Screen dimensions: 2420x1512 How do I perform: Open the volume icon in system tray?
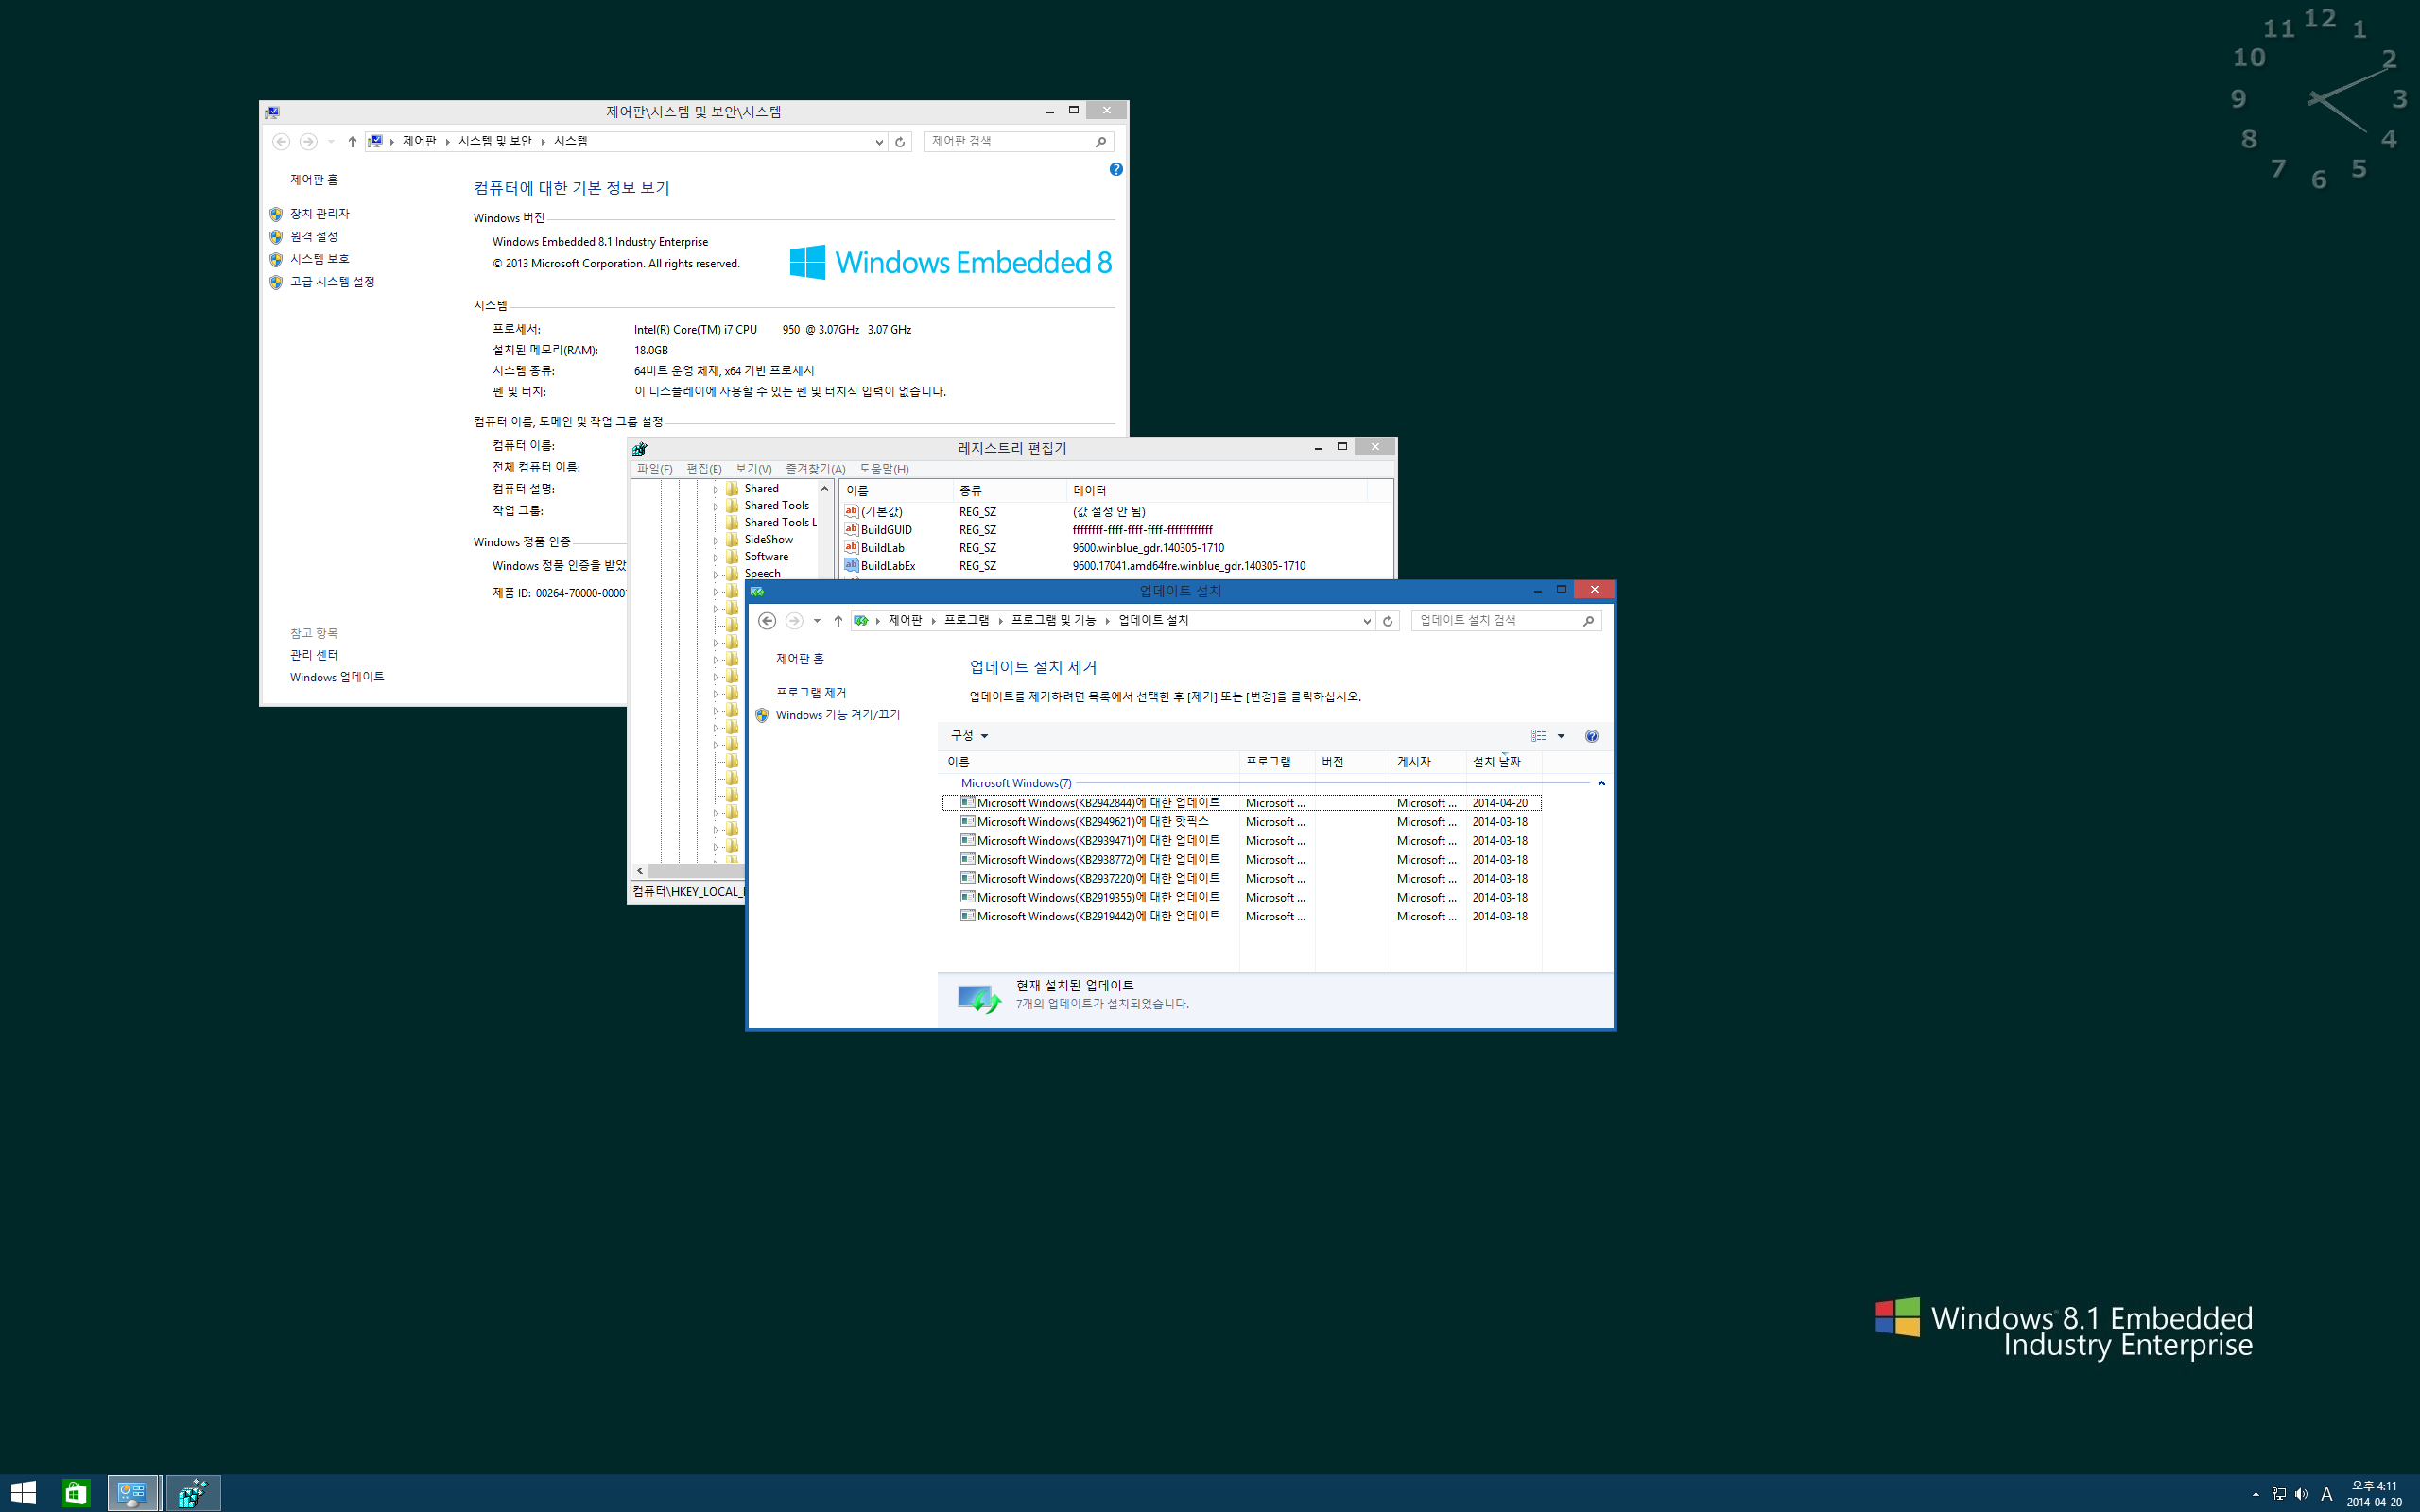pyautogui.click(x=2301, y=1494)
